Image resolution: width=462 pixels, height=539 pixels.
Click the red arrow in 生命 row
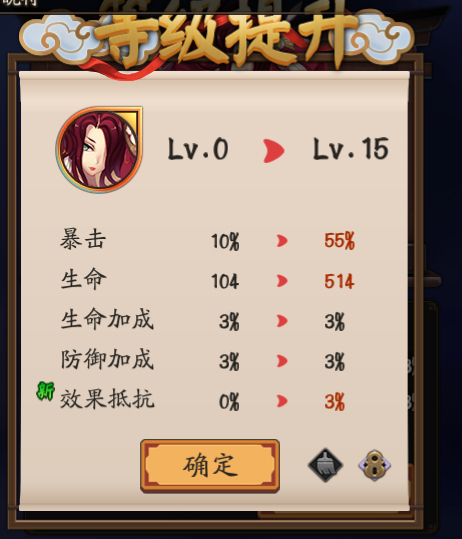282,281
